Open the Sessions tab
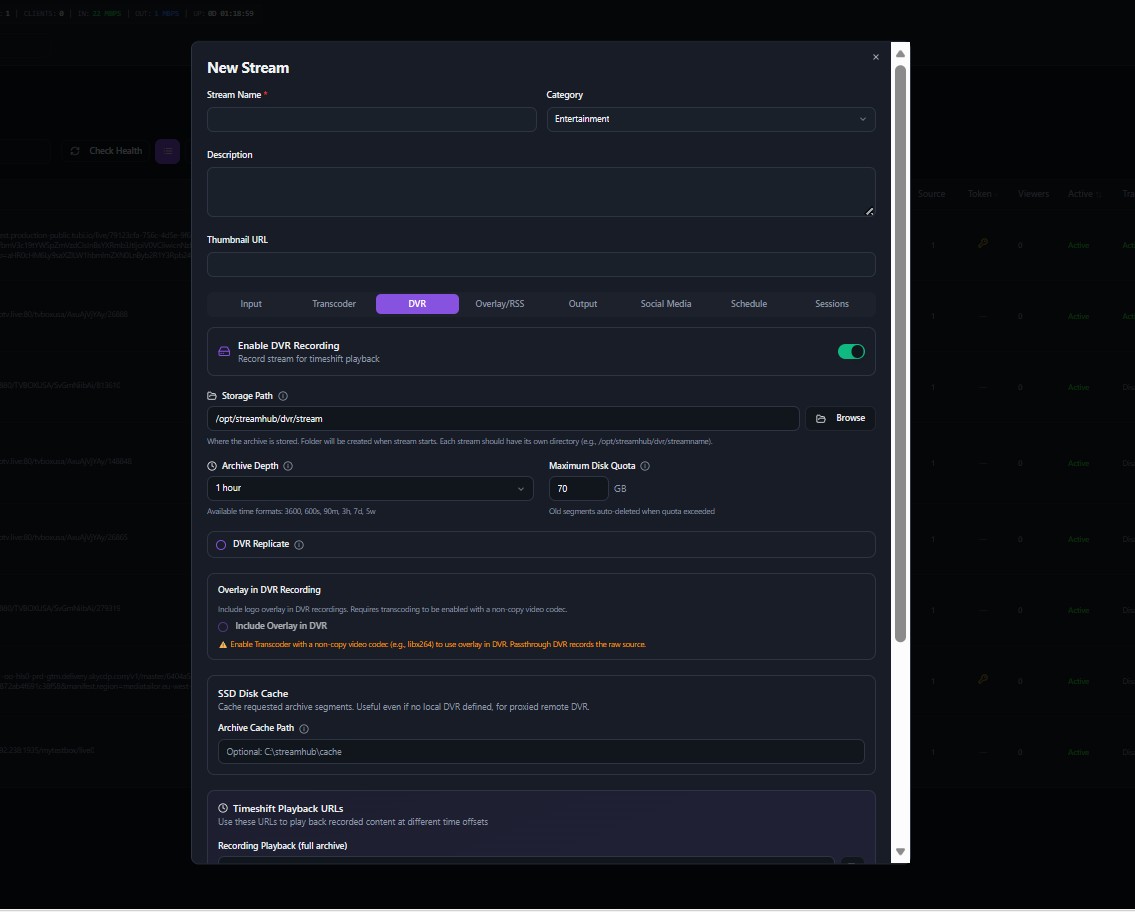The width and height of the screenshot is (1135, 912). (x=832, y=304)
